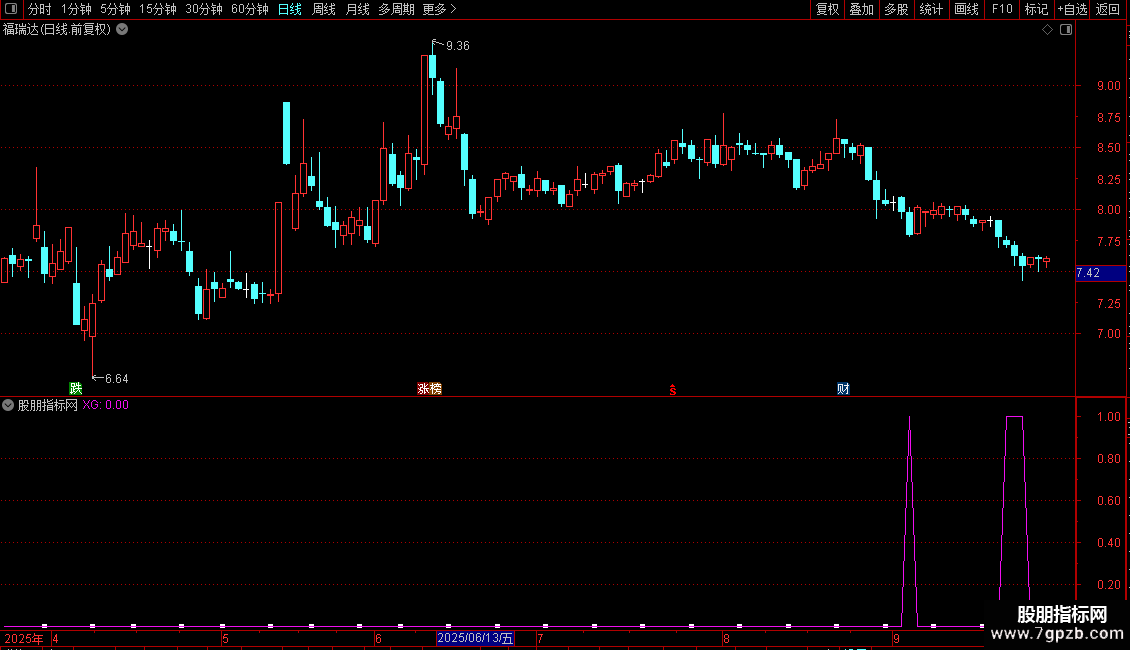Toggle the left sidebar panel icon
Screen dimensions: 1130x650
(x=11, y=9)
